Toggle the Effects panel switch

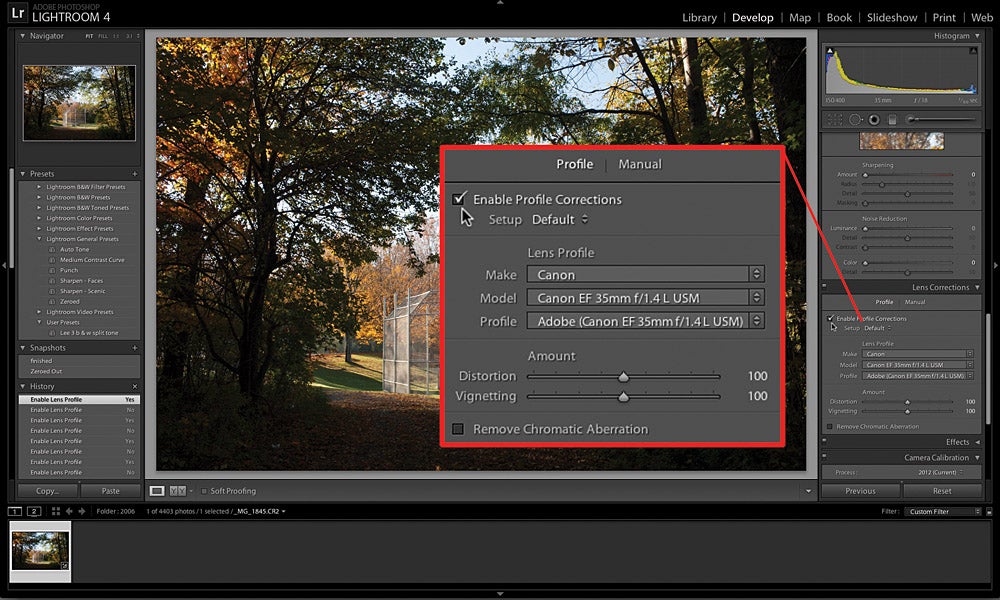(x=825, y=441)
